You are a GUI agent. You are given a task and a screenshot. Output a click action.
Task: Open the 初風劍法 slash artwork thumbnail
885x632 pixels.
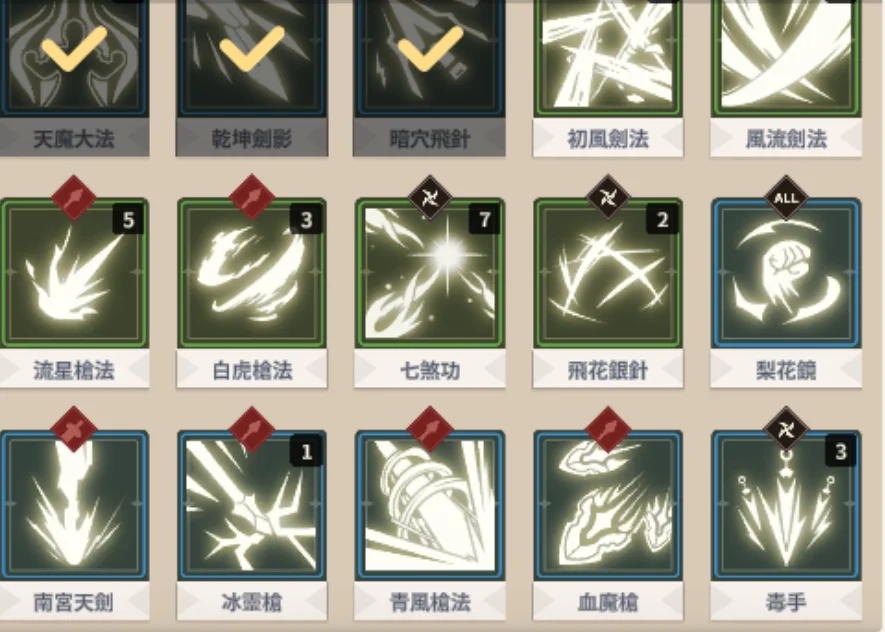tap(608, 58)
